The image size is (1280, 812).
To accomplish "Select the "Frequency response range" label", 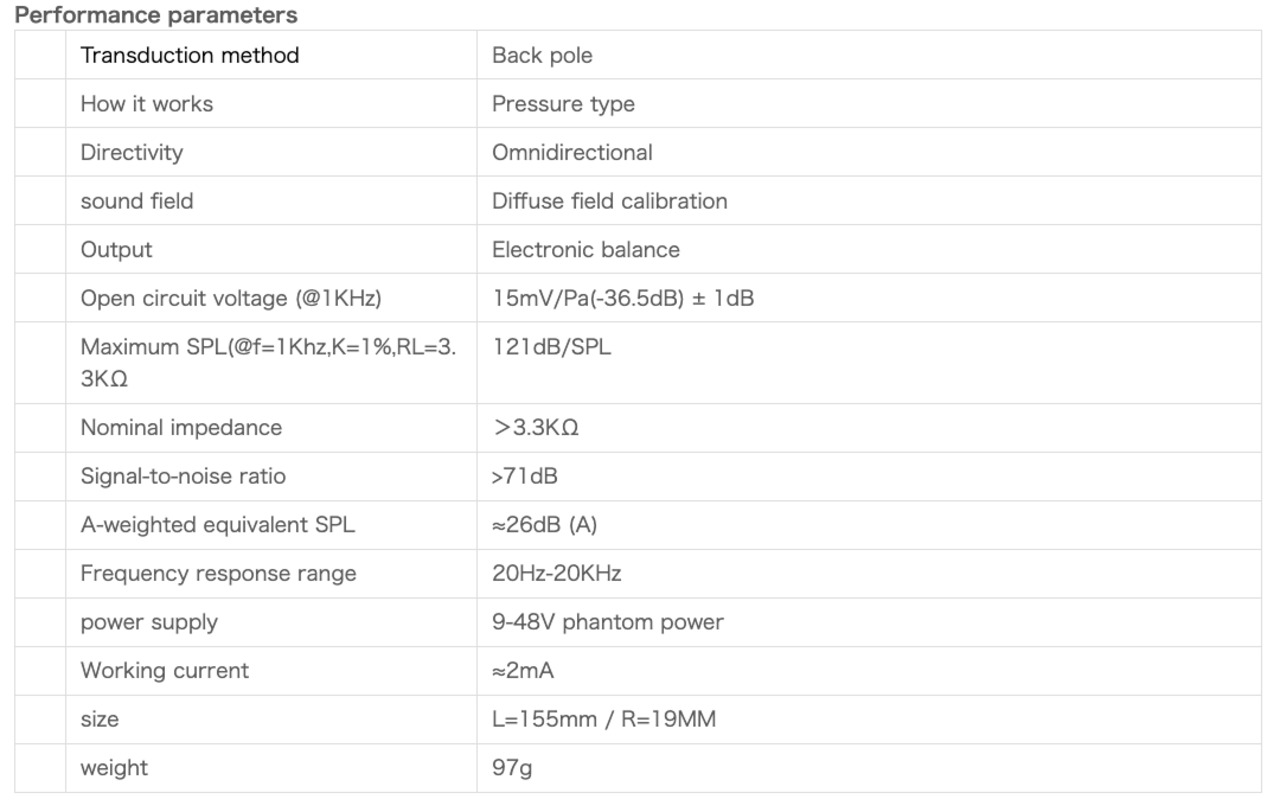I will [x=218, y=574].
